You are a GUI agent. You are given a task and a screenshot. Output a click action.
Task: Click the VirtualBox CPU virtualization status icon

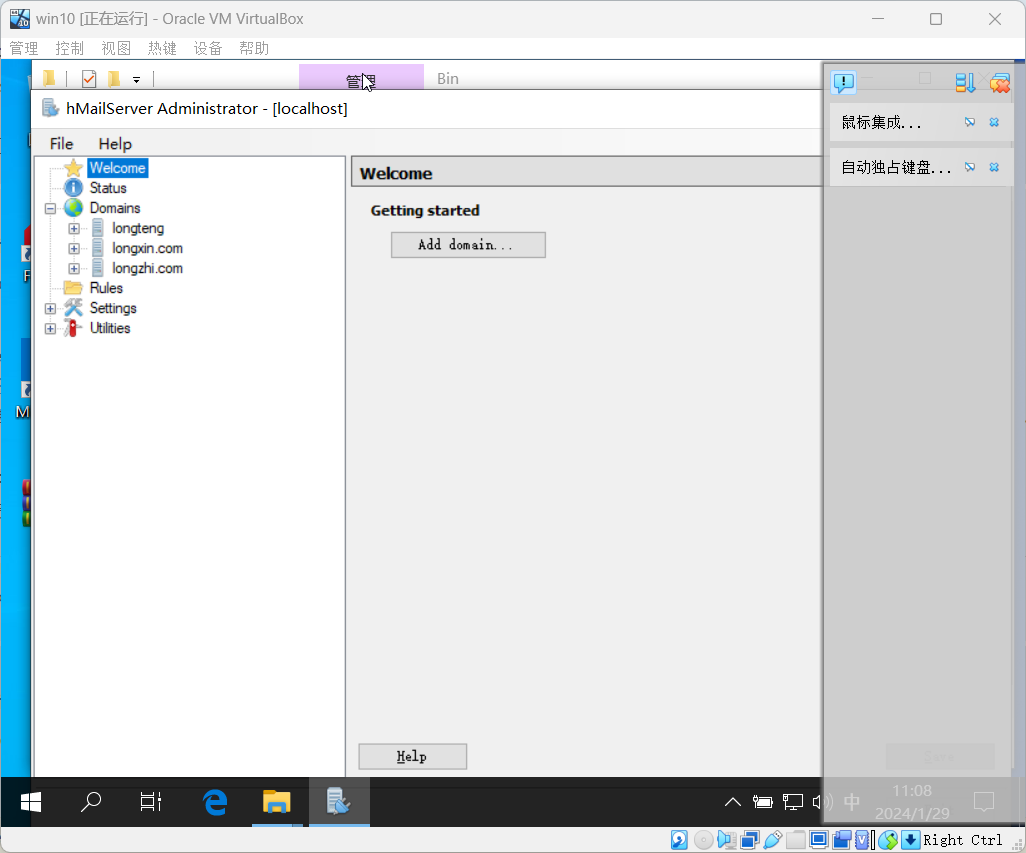pos(862,840)
